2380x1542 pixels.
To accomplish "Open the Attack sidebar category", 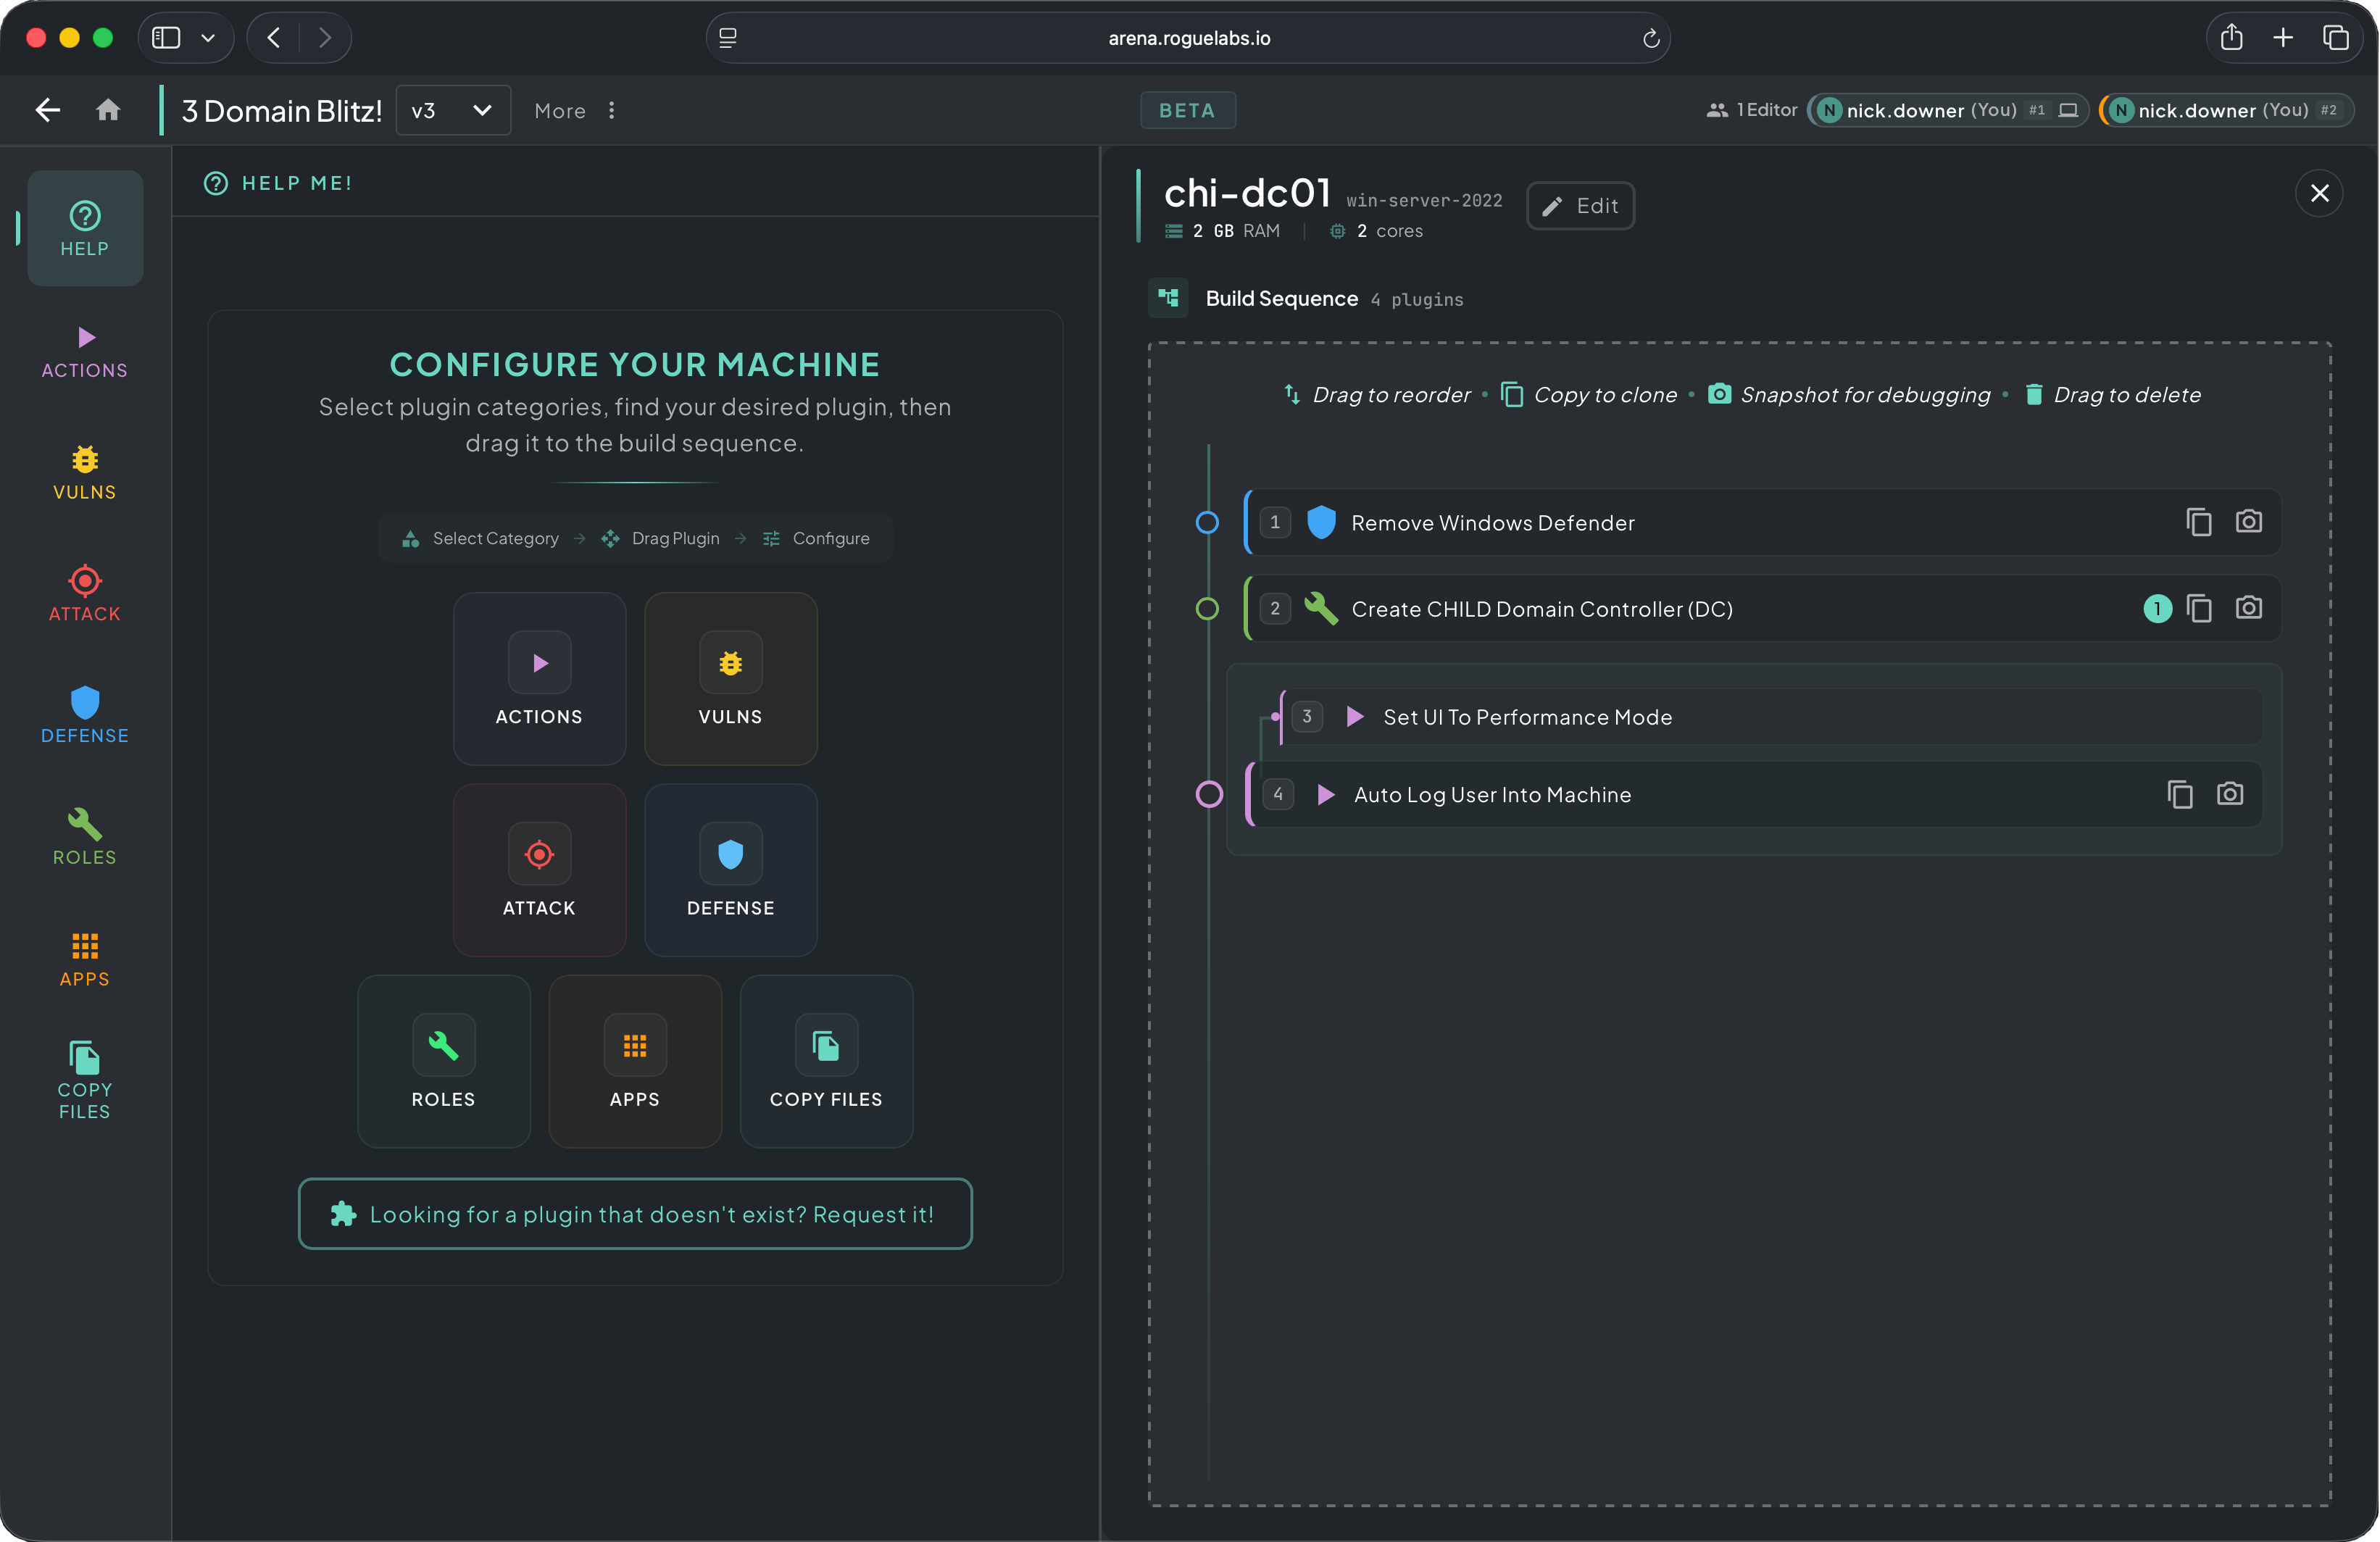I will [x=84, y=594].
